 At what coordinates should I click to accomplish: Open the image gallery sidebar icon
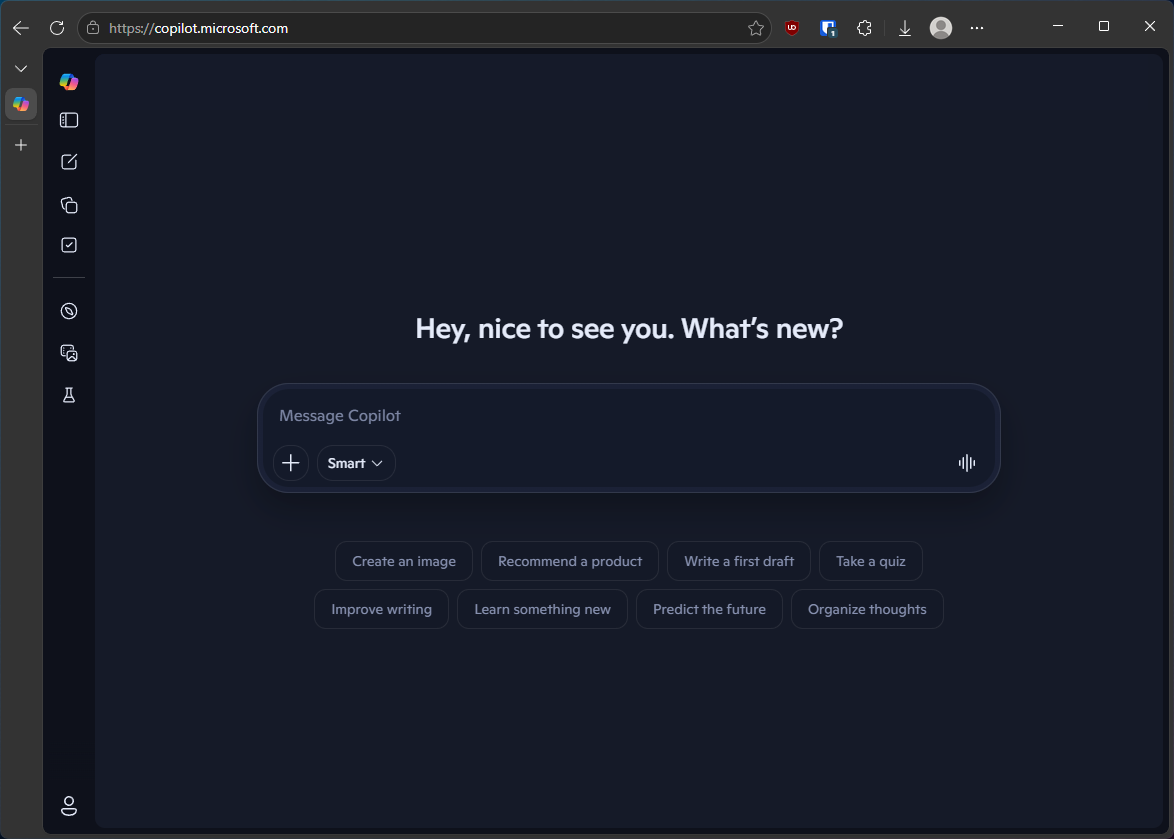click(x=69, y=353)
